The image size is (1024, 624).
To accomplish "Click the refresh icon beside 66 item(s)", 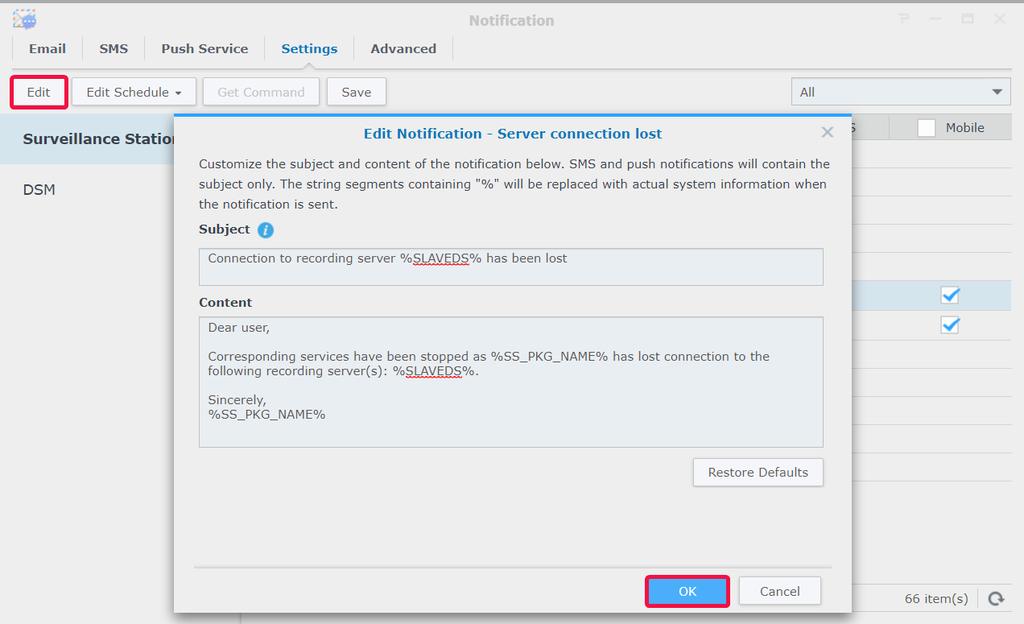I will [x=995, y=599].
